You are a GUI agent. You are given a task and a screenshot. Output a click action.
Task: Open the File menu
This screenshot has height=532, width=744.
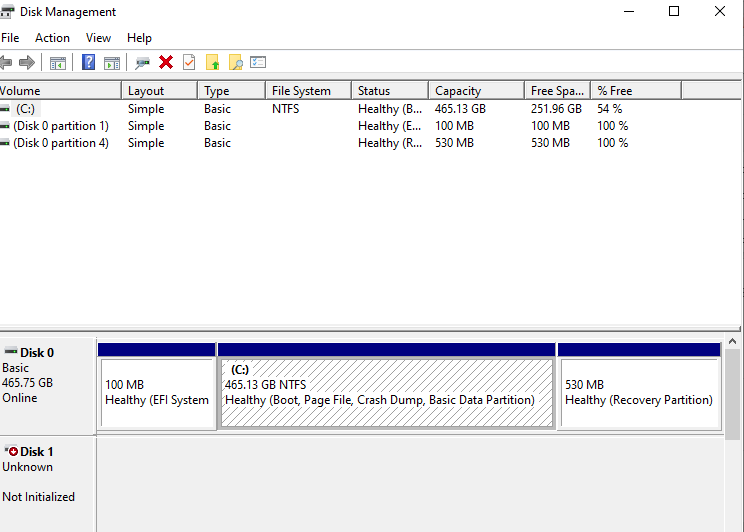10,38
